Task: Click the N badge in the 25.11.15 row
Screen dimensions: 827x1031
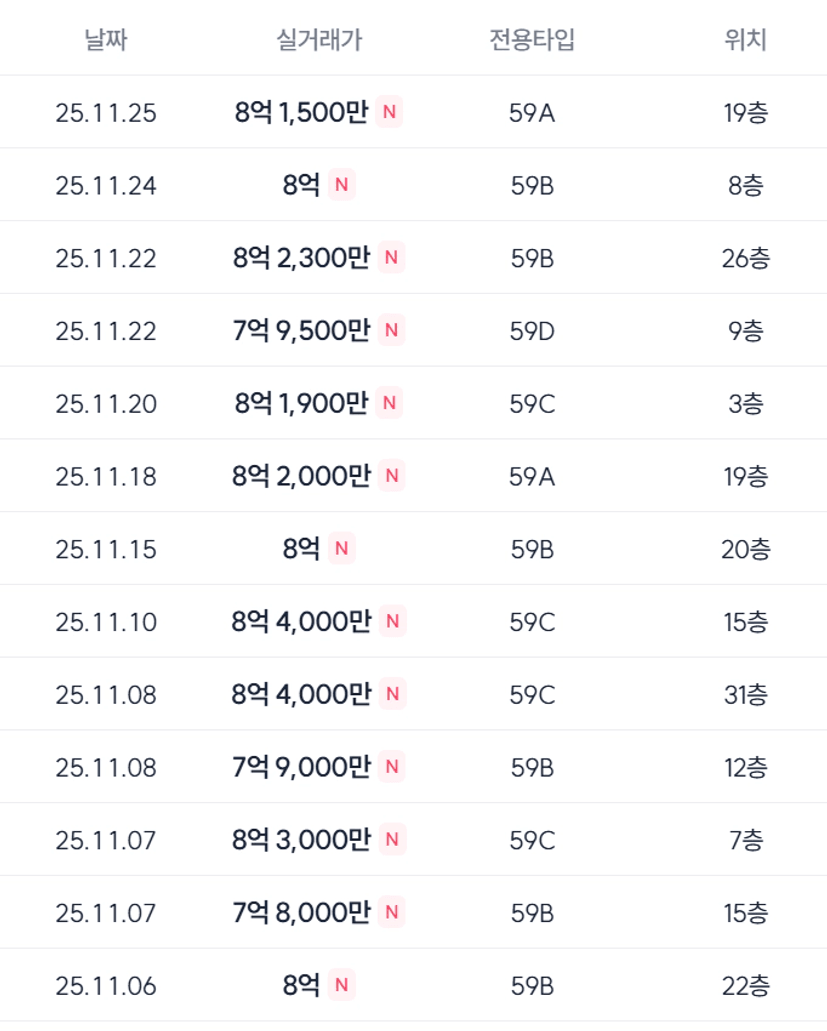Action: 341,549
